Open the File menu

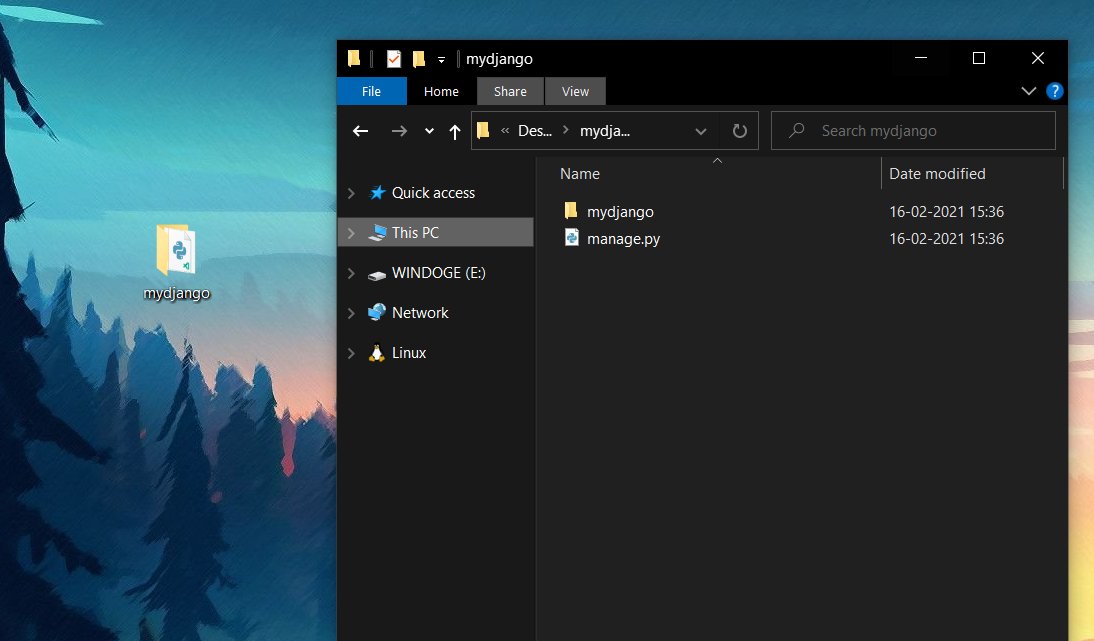(371, 91)
